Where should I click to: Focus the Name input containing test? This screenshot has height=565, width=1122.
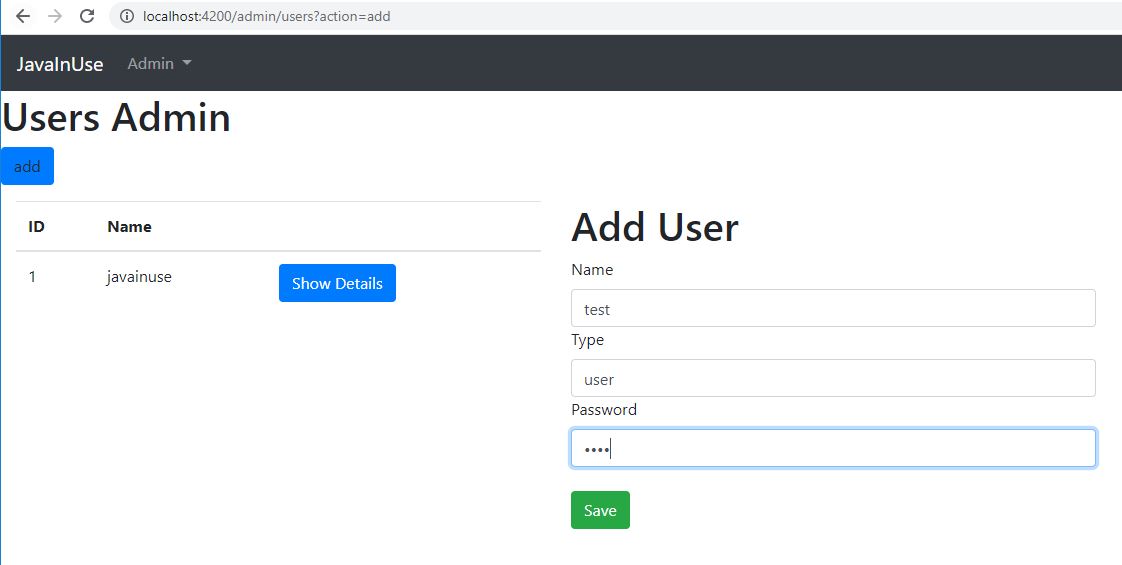pyautogui.click(x=833, y=308)
